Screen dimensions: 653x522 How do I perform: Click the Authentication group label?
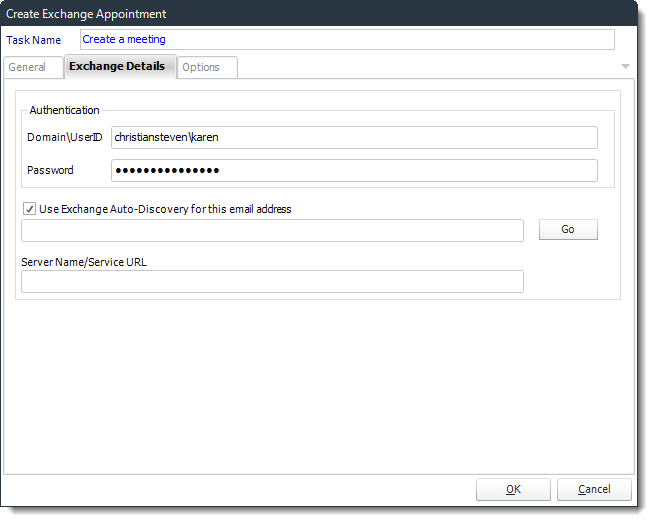tap(65, 110)
